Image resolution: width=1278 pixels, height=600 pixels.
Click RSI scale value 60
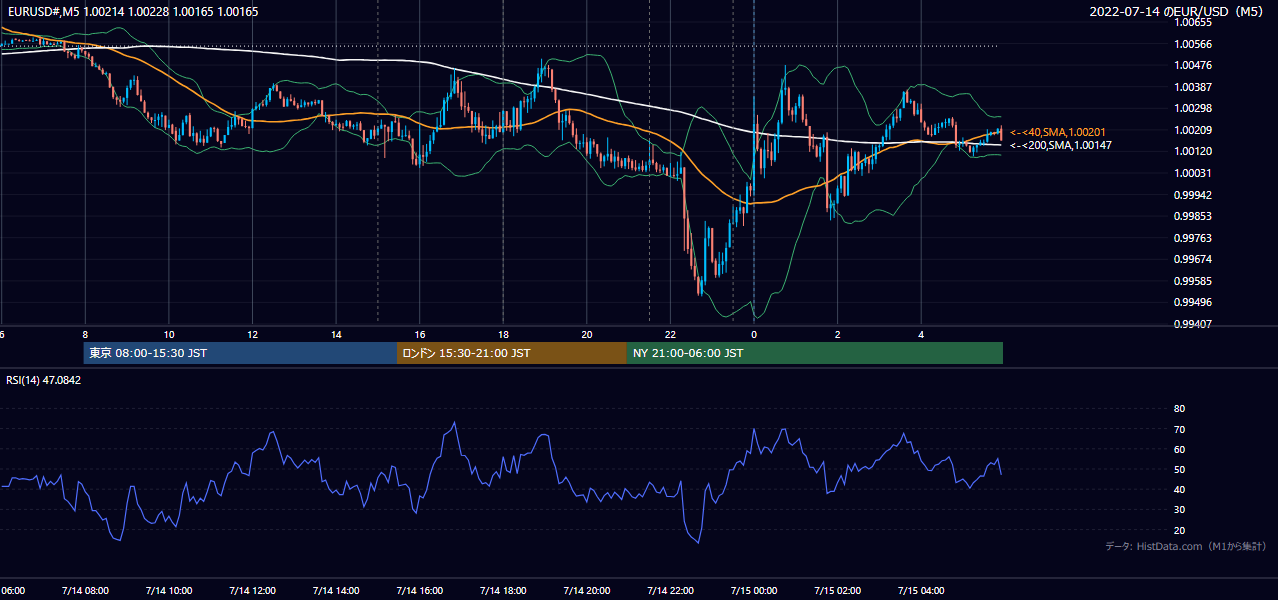[1179, 449]
